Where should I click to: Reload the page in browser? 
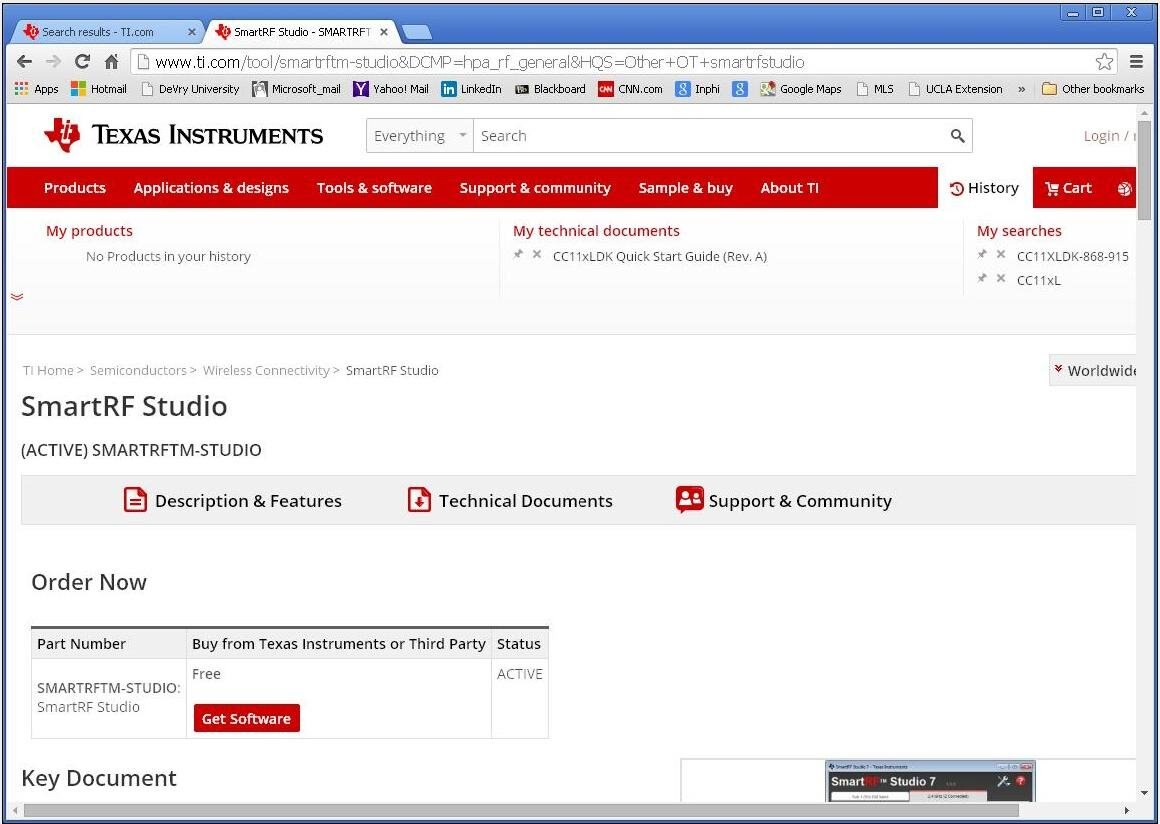(82, 62)
